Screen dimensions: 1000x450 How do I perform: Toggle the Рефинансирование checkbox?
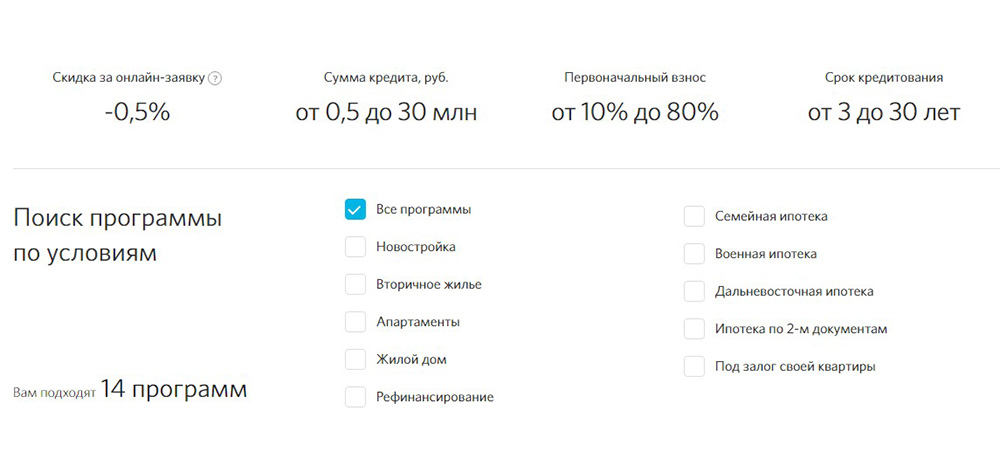355,397
